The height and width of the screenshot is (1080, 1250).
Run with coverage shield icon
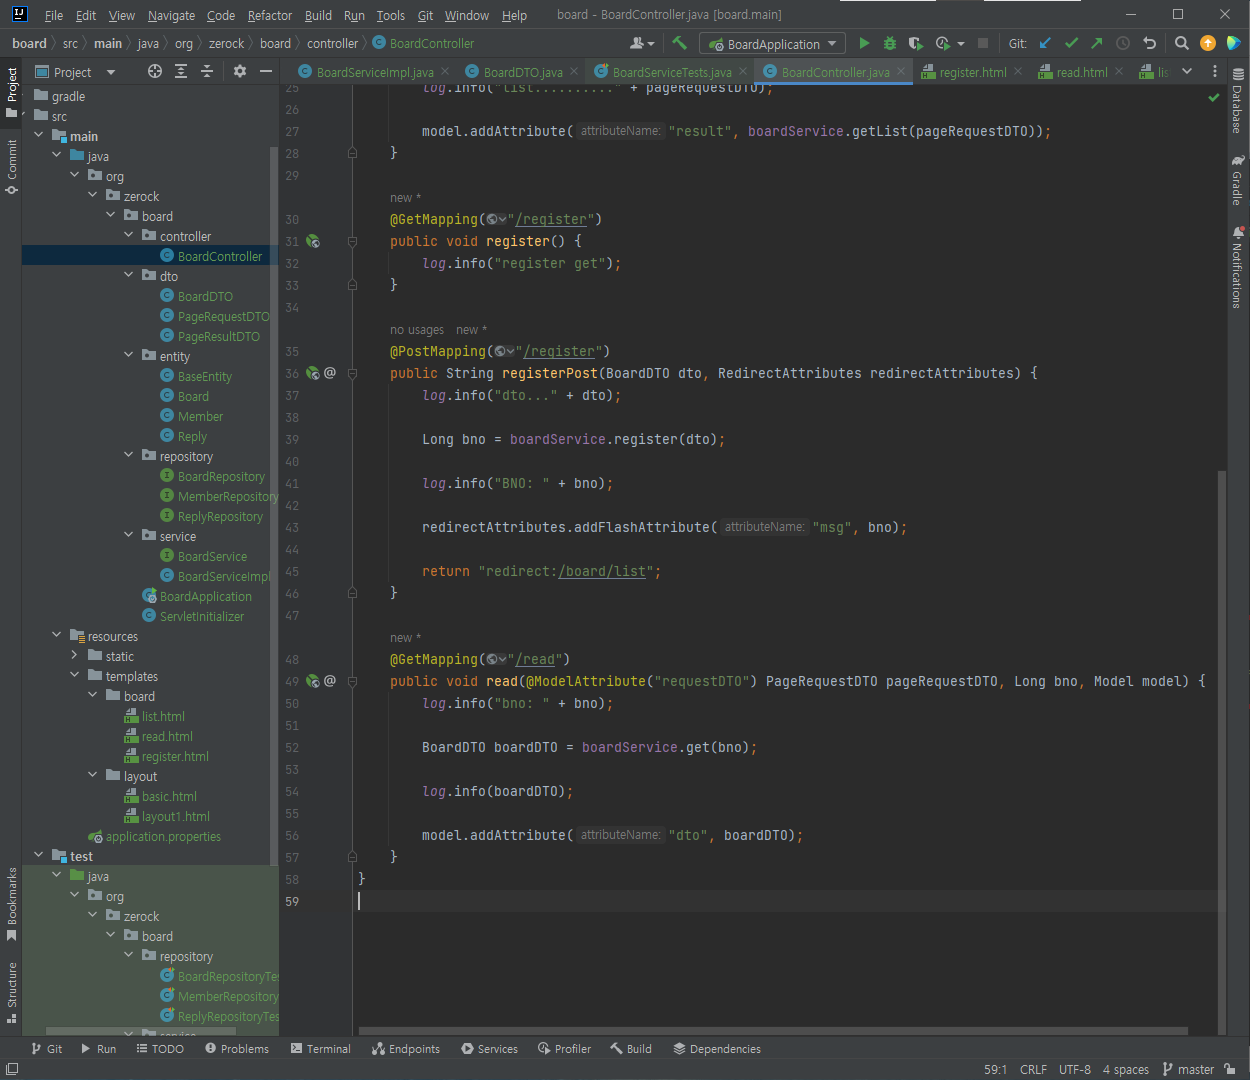[915, 43]
